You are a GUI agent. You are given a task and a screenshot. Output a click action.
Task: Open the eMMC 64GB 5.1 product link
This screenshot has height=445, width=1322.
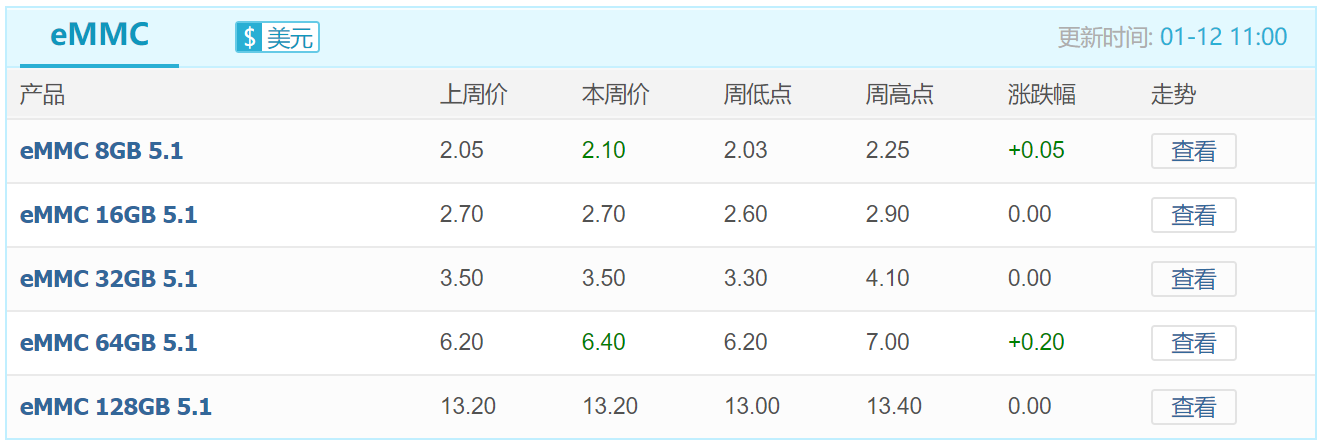[x=108, y=343]
